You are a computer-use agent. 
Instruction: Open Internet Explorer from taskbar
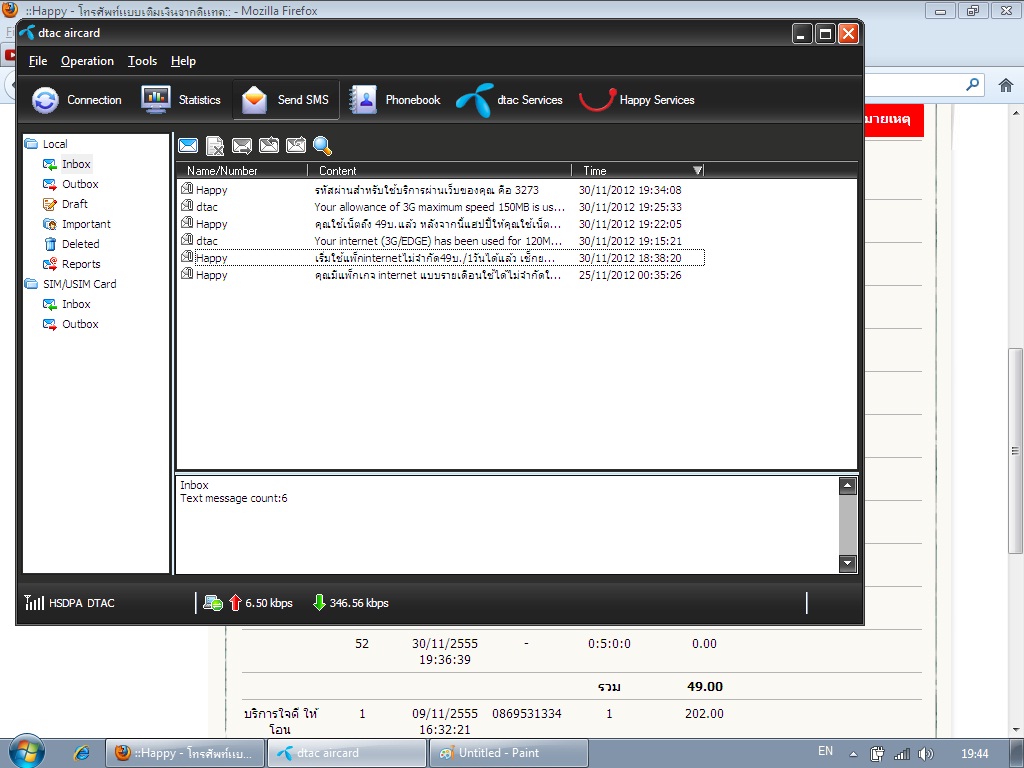click(x=82, y=753)
